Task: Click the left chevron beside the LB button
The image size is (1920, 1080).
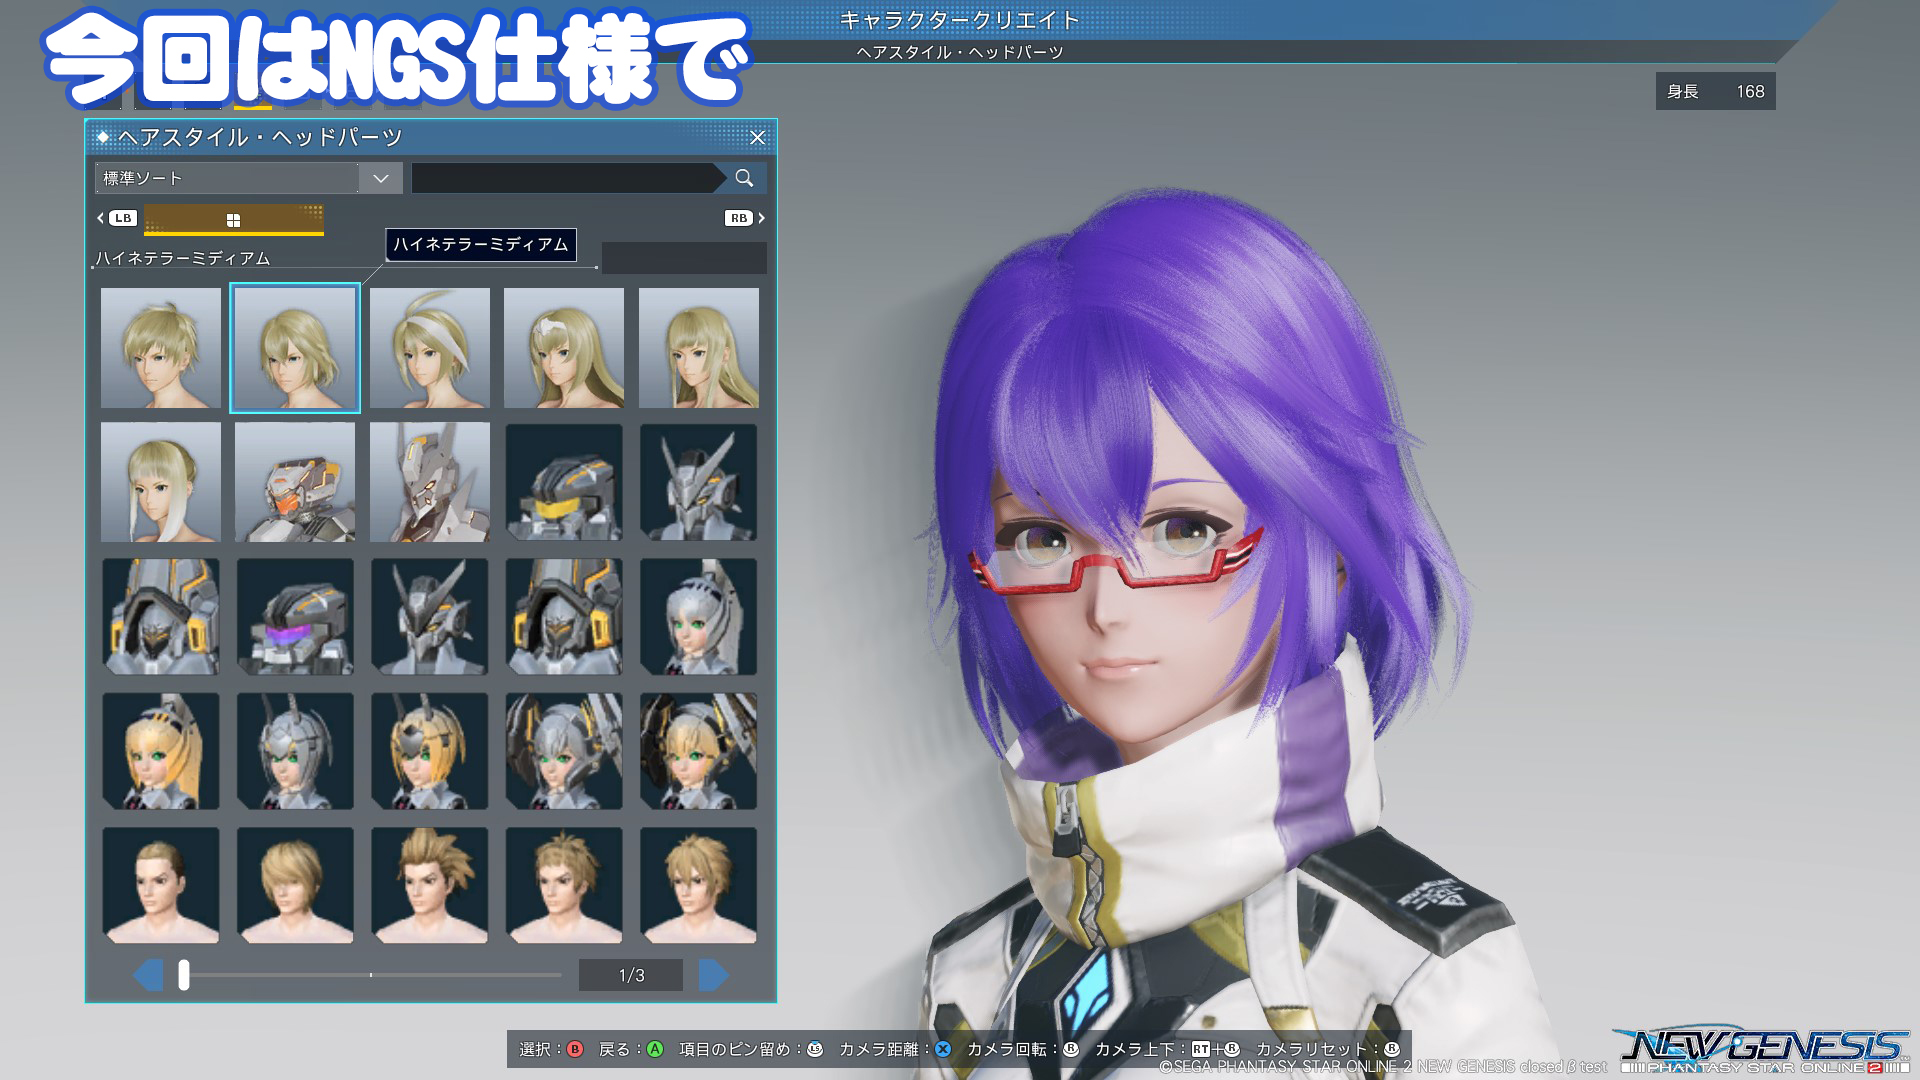Action: coord(99,218)
